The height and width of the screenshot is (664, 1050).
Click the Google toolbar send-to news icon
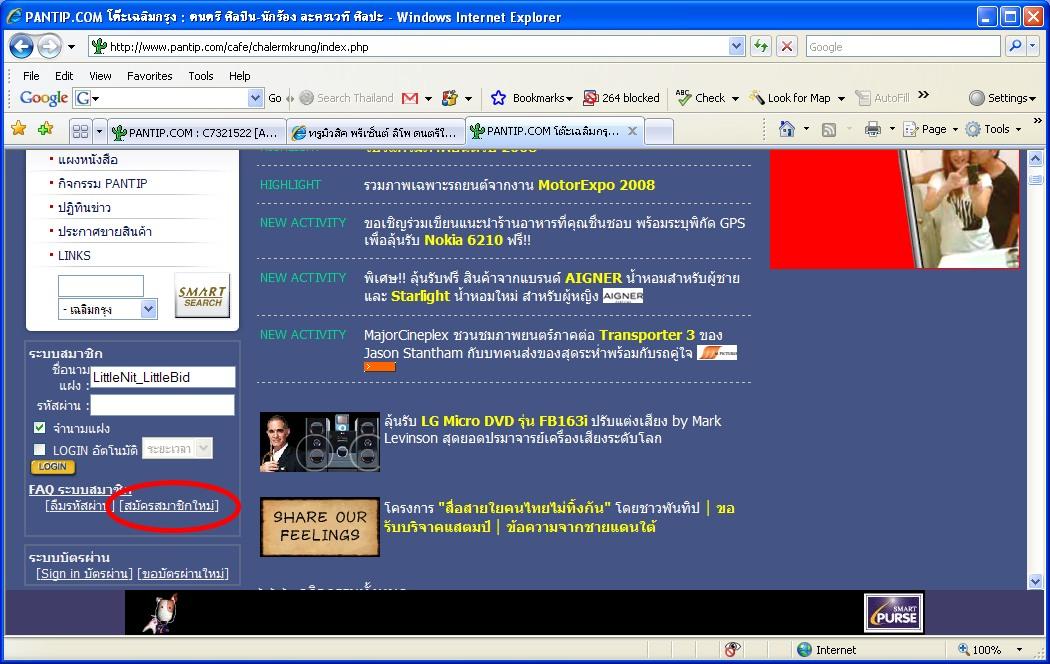click(450, 98)
